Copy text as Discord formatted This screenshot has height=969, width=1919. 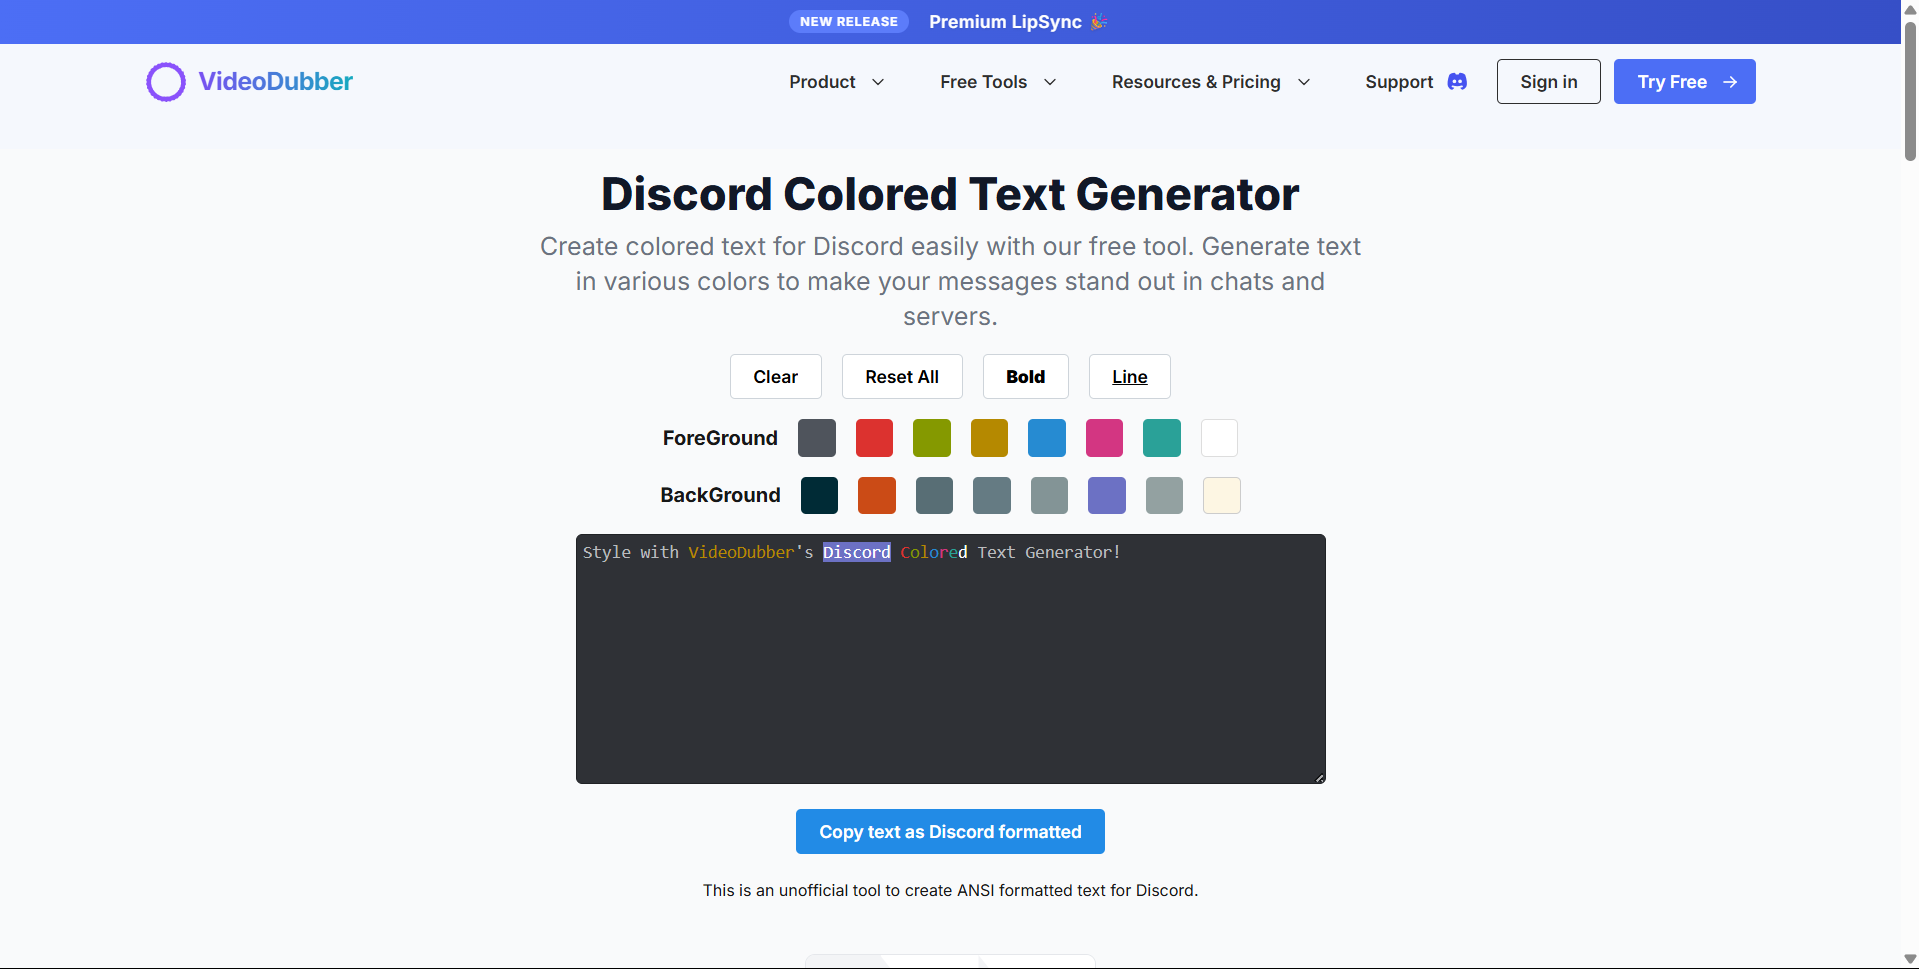950,832
